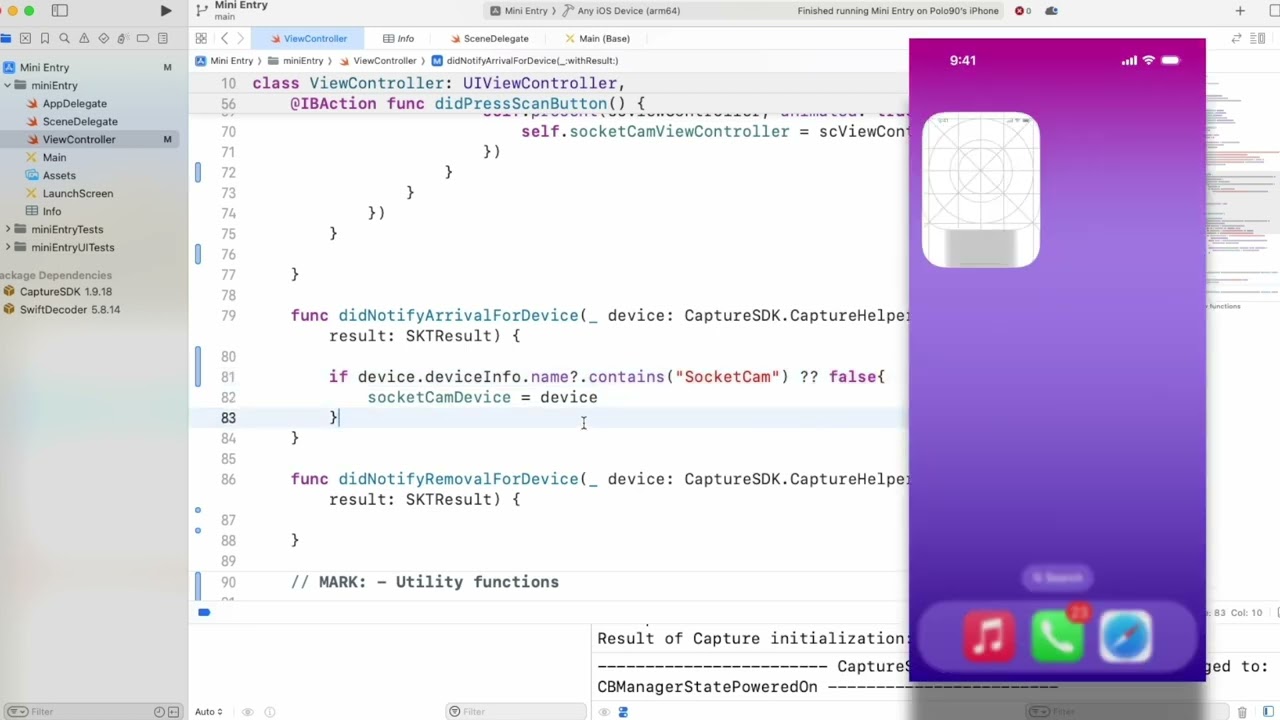Screen dimensions: 1280x720
Task: Open the cloud status icon
Action: tap(1051, 11)
